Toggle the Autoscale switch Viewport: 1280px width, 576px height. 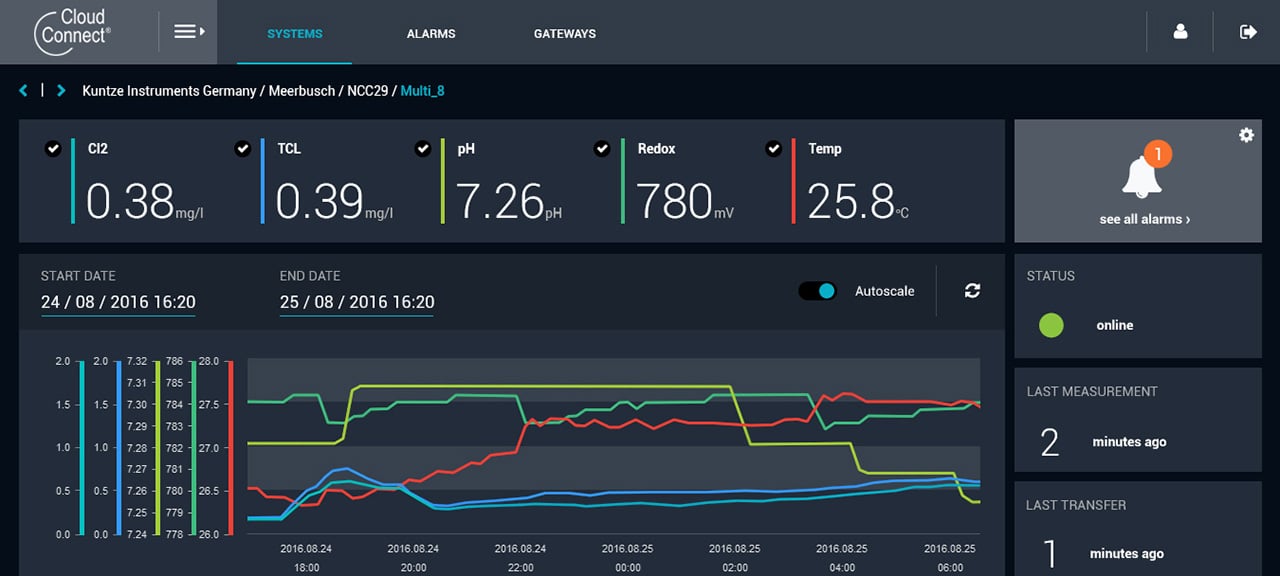pyautogui.click(x=817, y=291)
